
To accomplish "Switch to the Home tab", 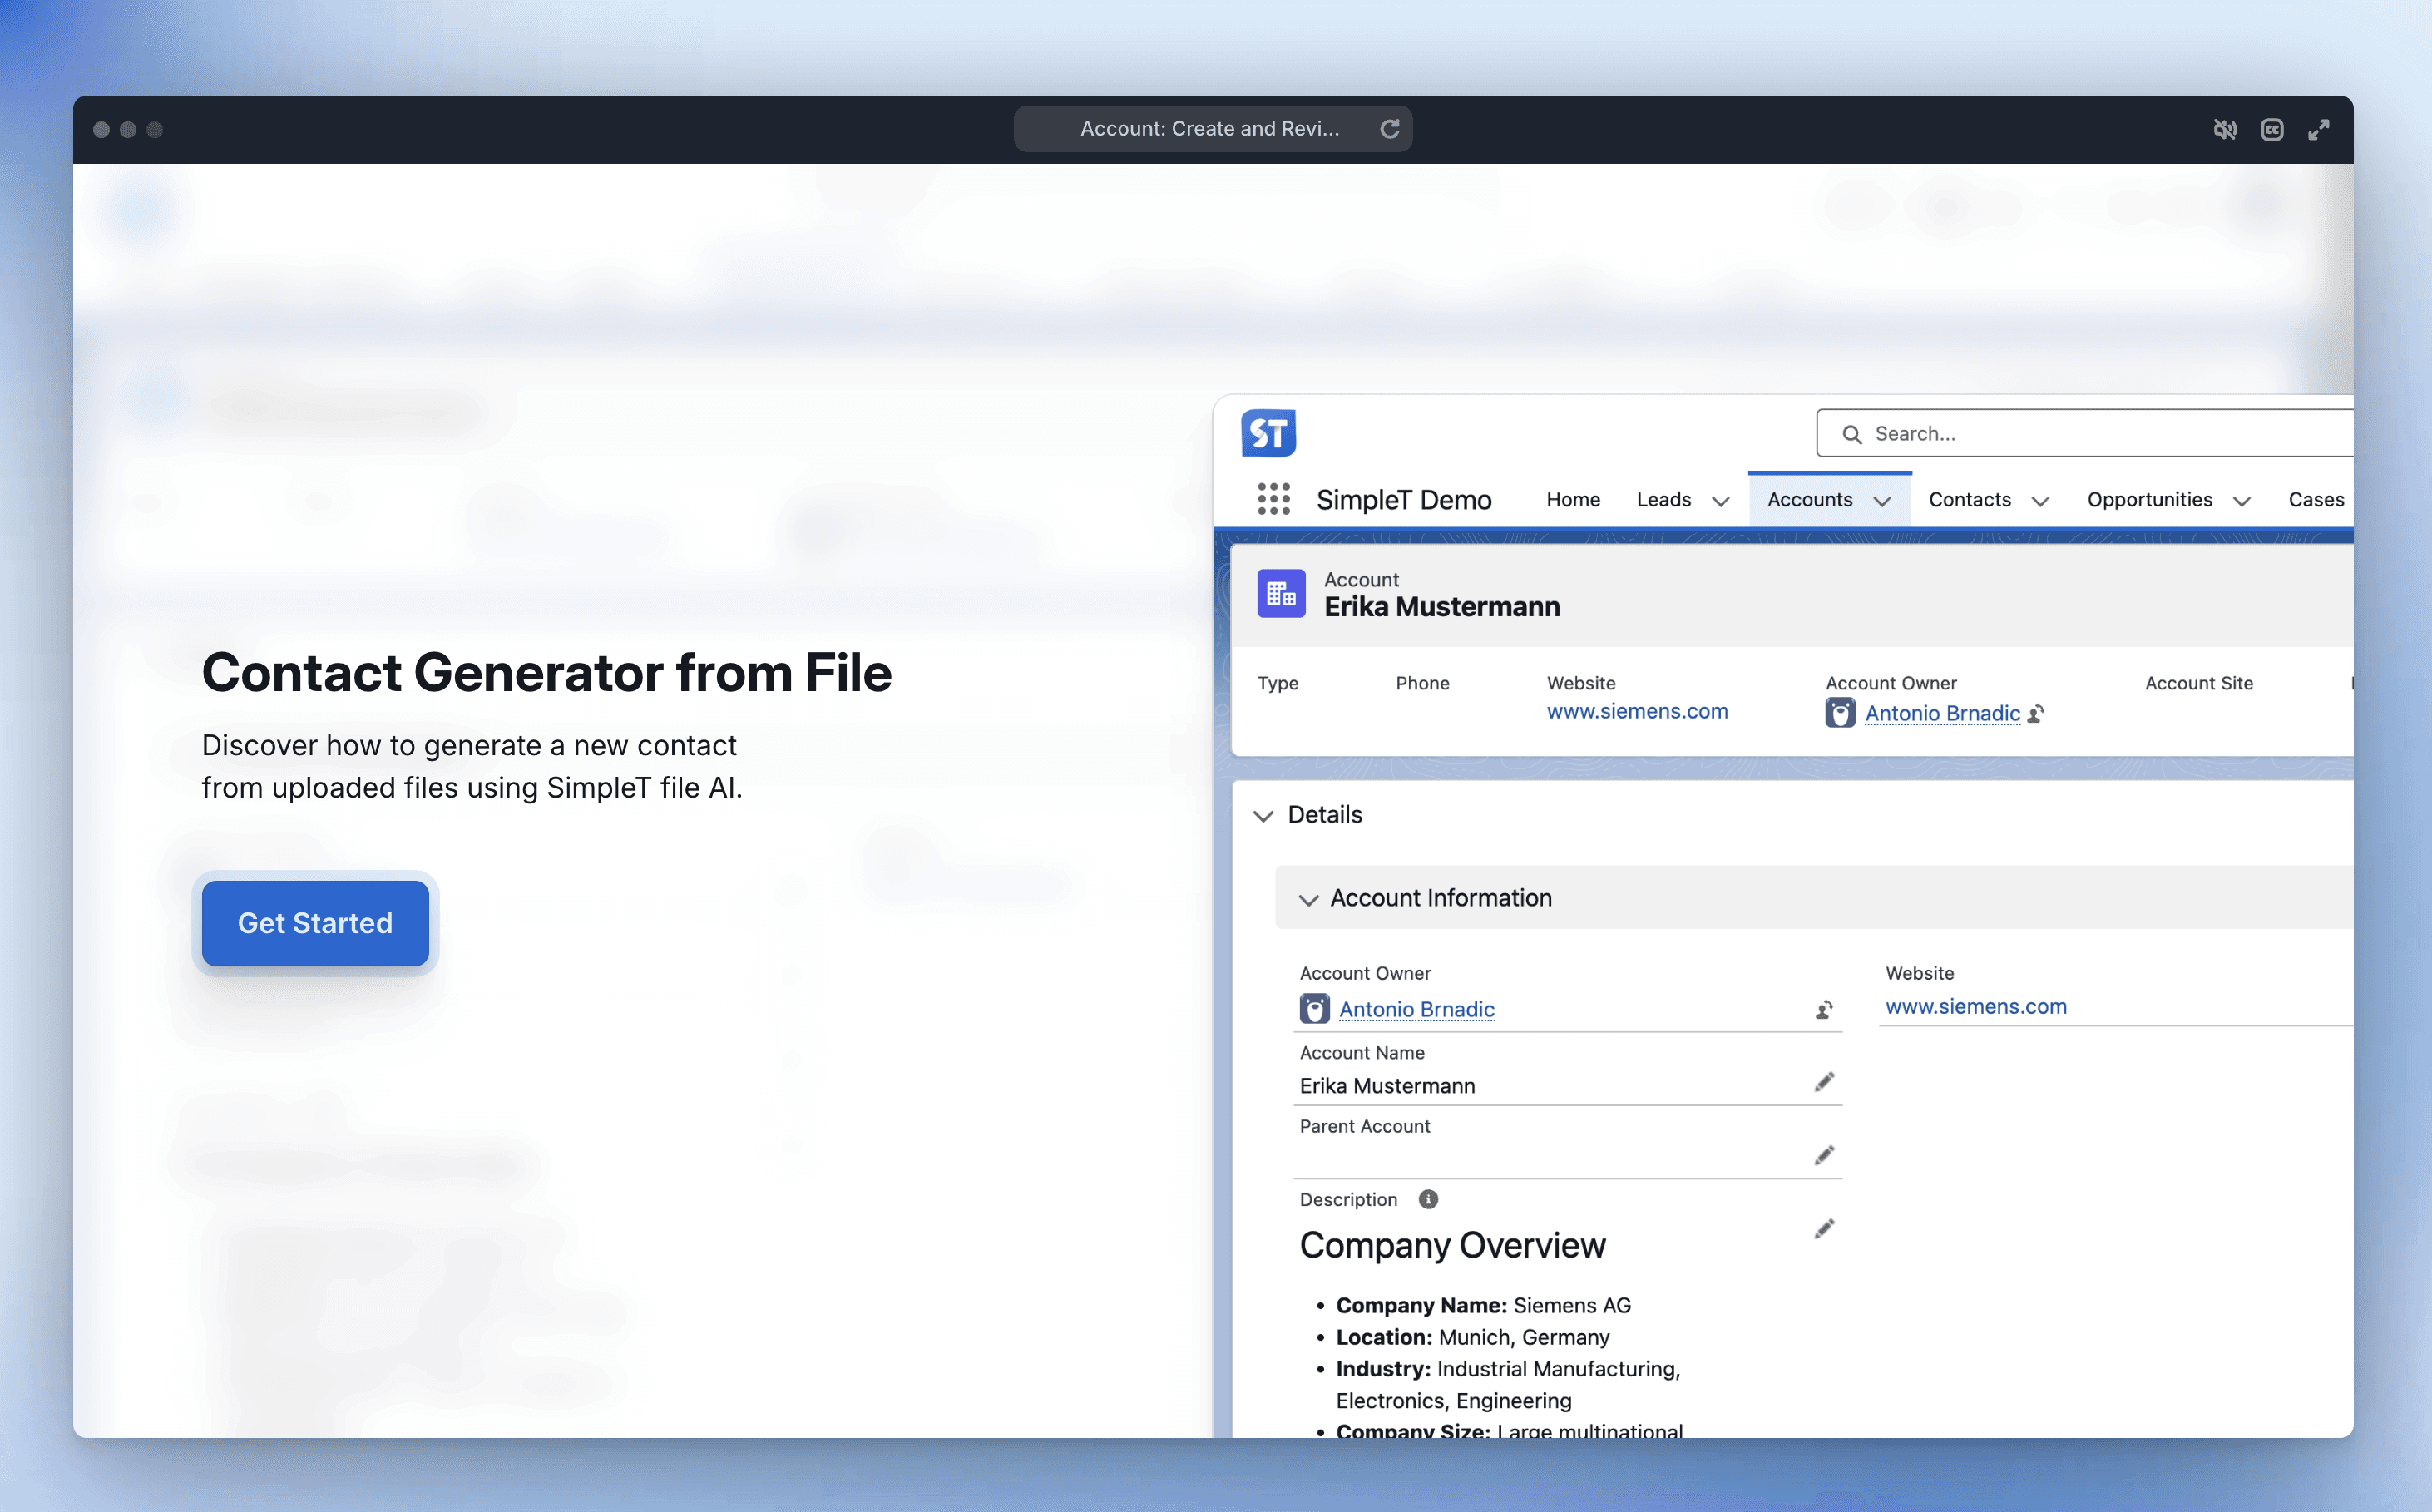I will (x=1572, y=499).
